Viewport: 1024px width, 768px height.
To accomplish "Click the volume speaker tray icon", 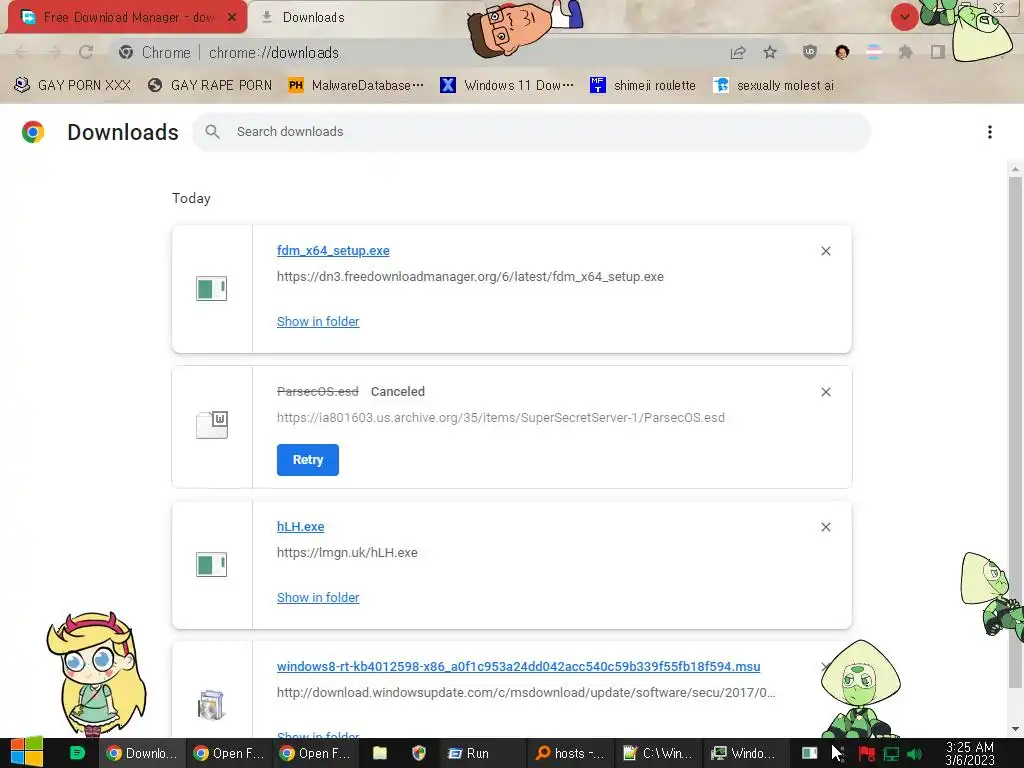I will tap(914, 754).
